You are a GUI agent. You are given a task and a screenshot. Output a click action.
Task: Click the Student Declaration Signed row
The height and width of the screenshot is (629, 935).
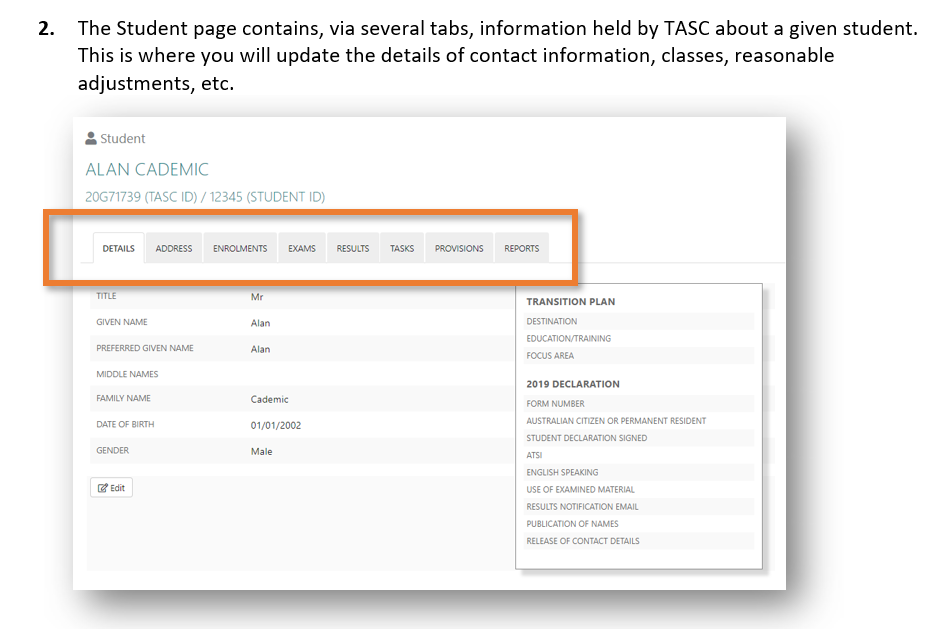coord(586,438)
